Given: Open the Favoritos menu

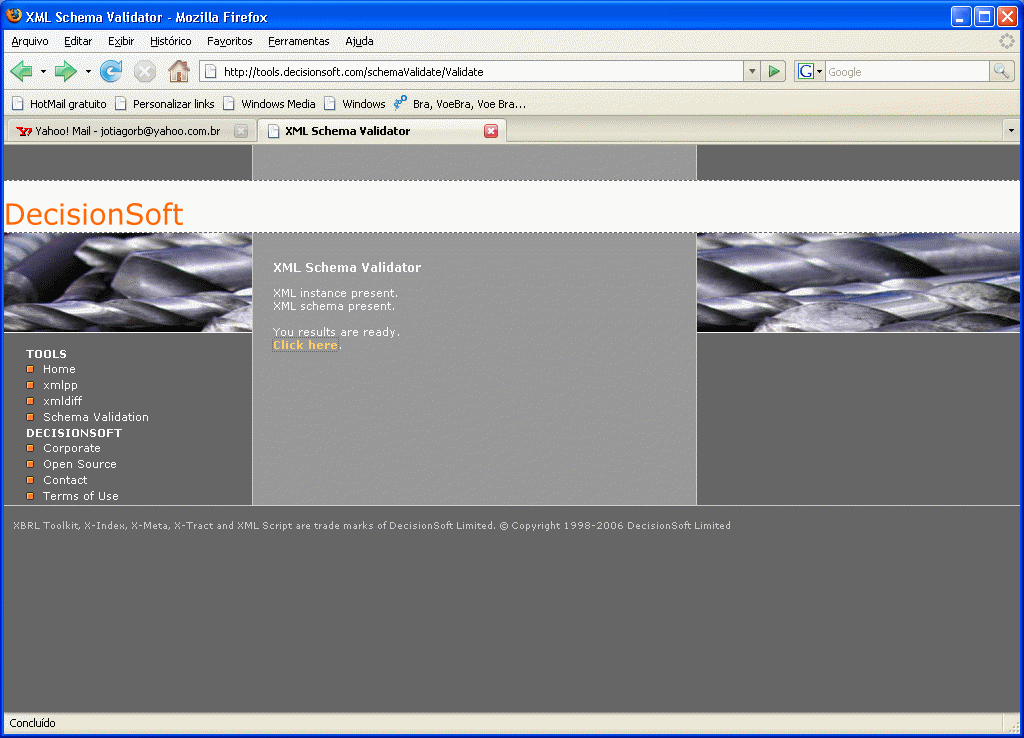Looking at the screenshot, I should tap(229, 41).
